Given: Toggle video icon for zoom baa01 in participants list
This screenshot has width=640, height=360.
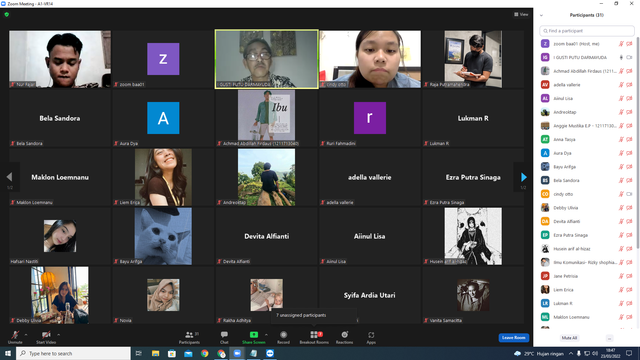Looking at the screenshot, I should (629, 44).
